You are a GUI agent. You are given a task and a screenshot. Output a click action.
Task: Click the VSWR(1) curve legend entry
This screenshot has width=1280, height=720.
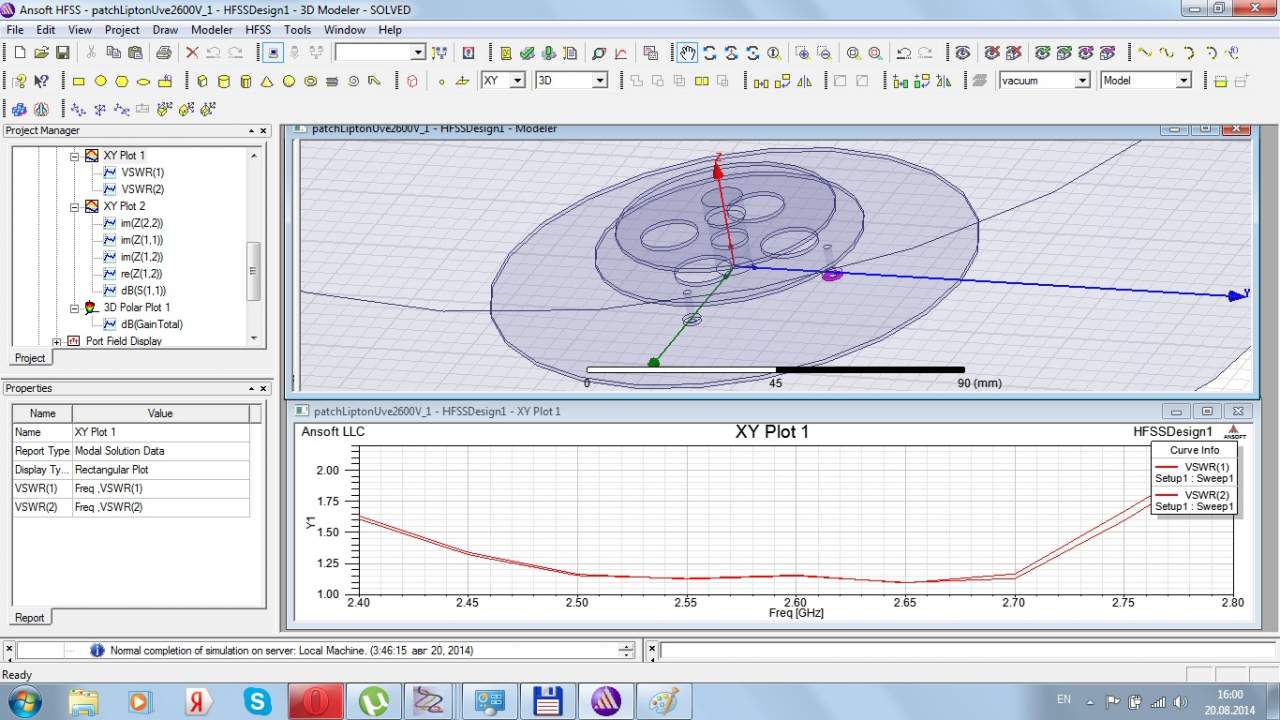click(1206, 467)
